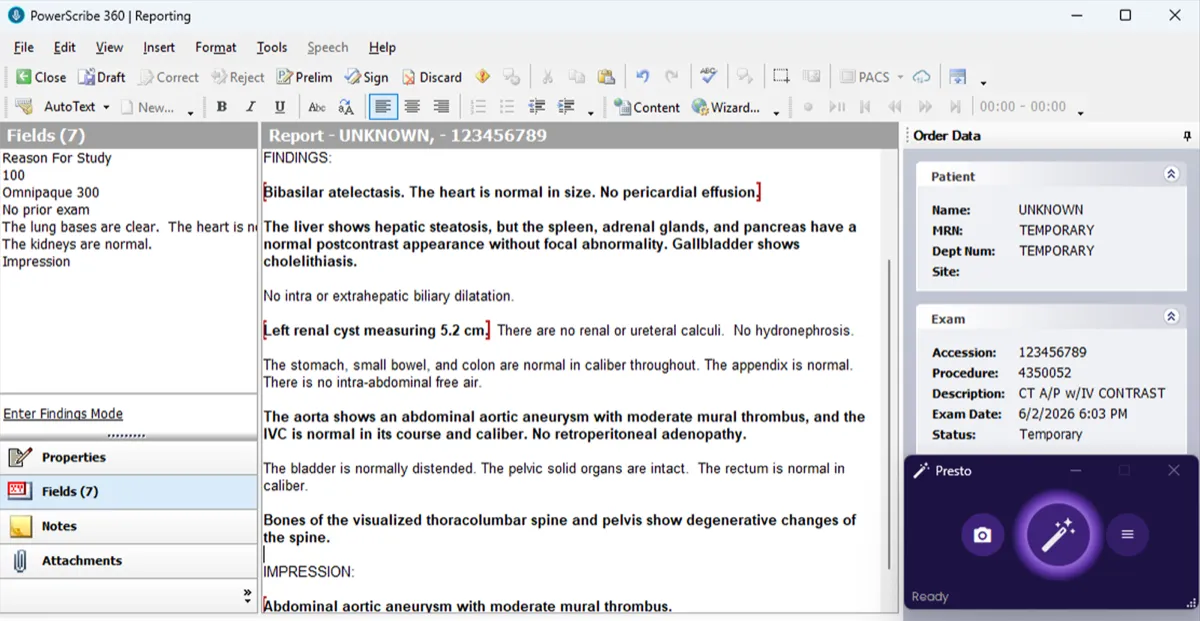Toggle numbered list
Image resolution: width=1200 pixels, height=621 pixels.
click(478, 107)
